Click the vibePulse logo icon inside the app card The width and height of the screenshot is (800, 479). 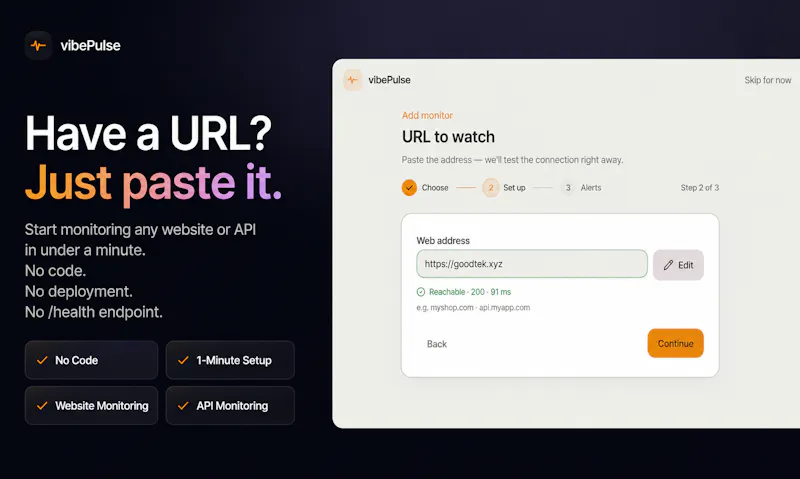[x=353, y=80]
